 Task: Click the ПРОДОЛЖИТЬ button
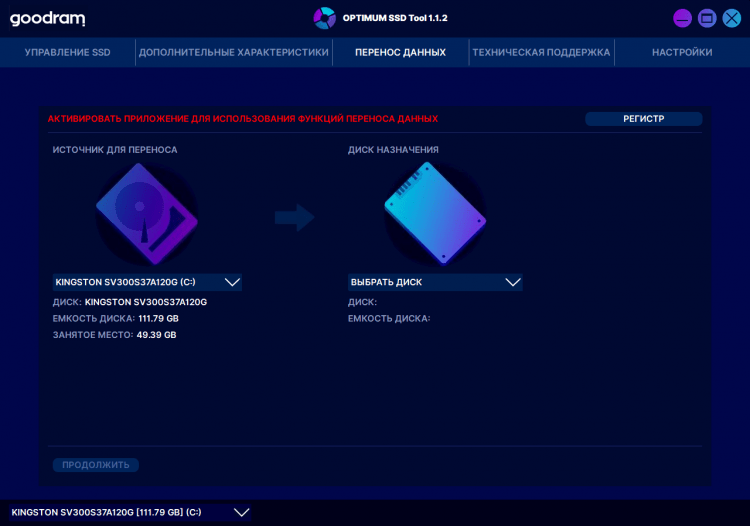96,465
